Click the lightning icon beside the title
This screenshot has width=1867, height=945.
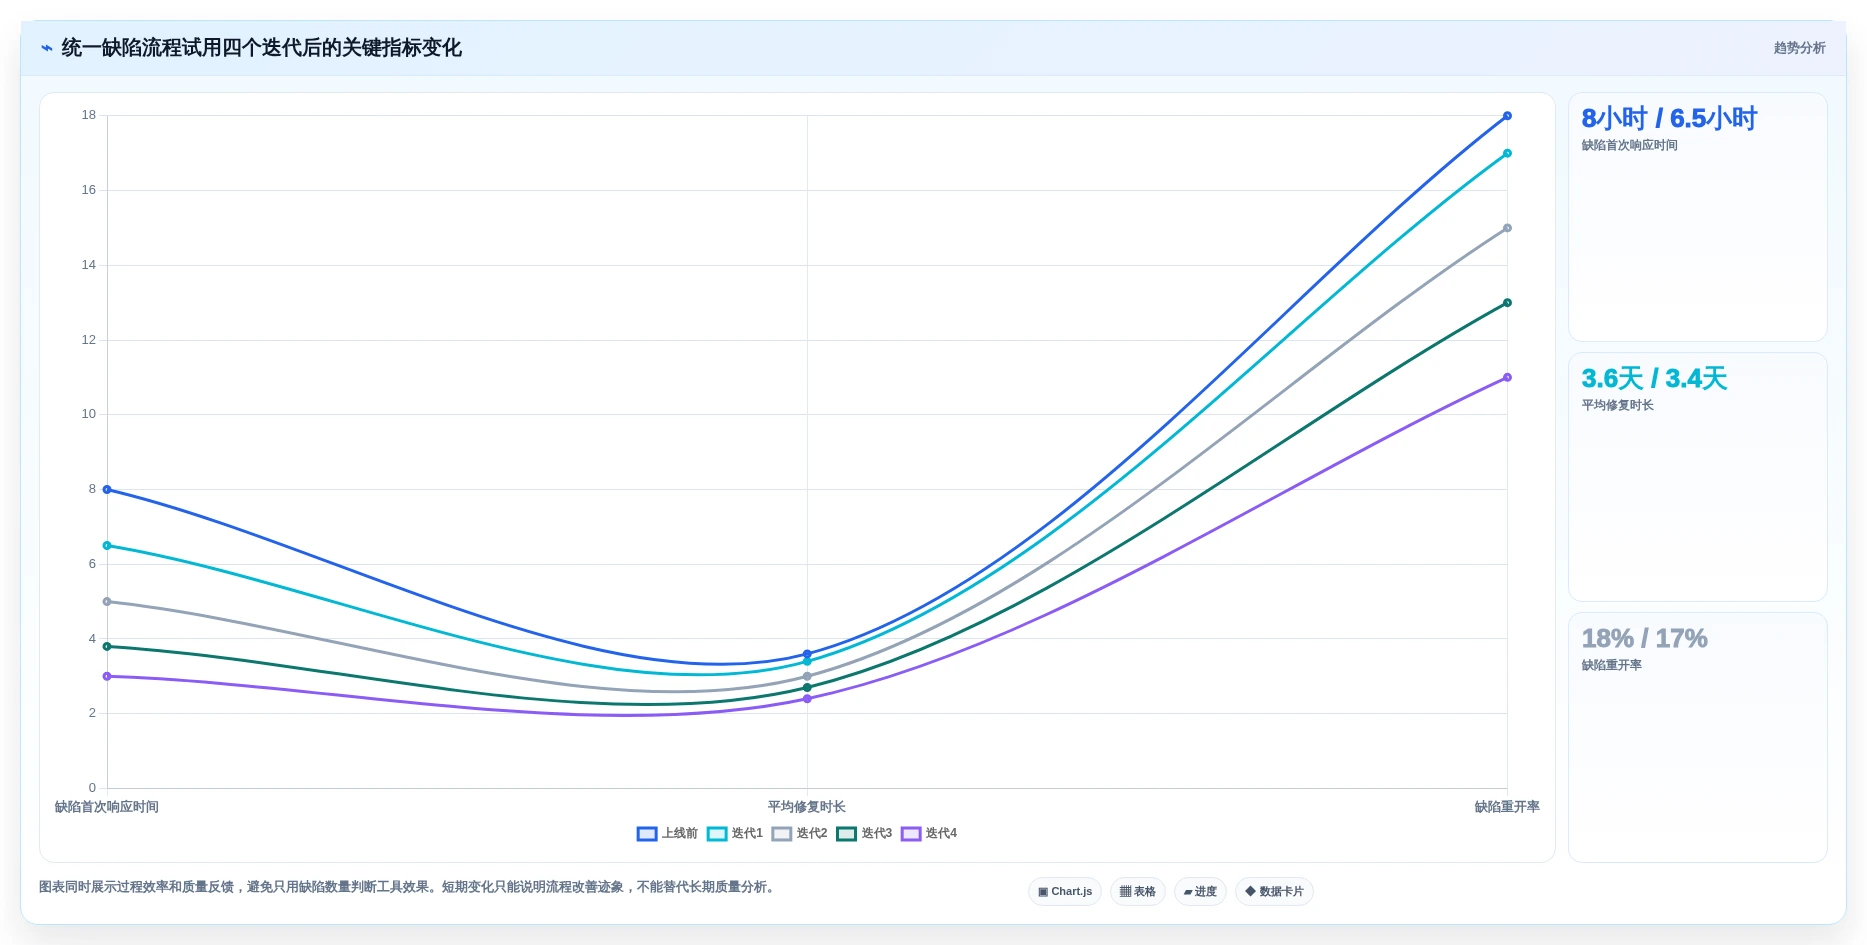click(x=47, y=48)
